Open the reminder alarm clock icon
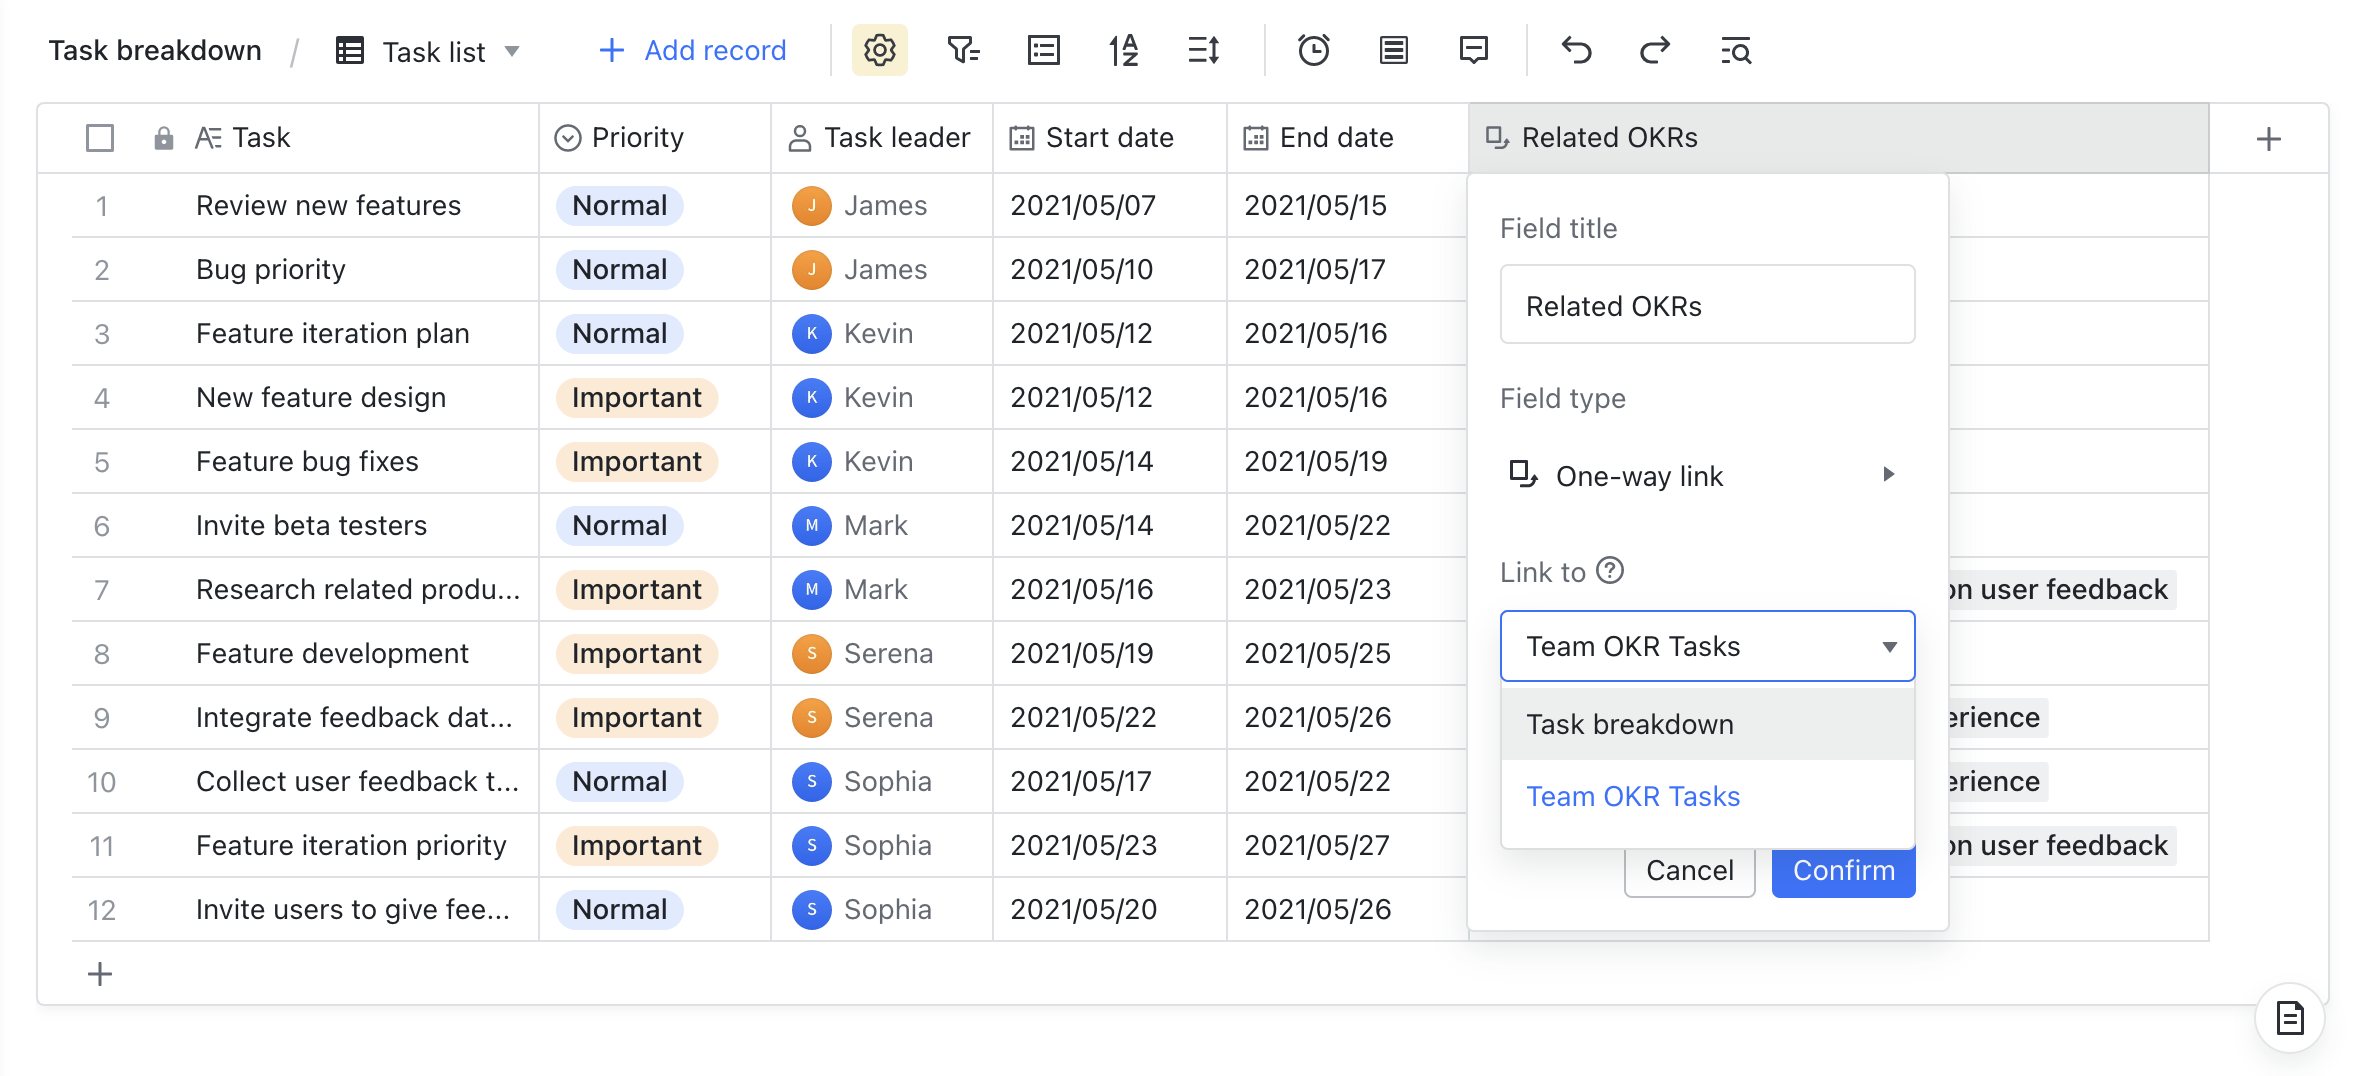Viewport: 2366px width, 1076px height. (x=1313, y=50)
